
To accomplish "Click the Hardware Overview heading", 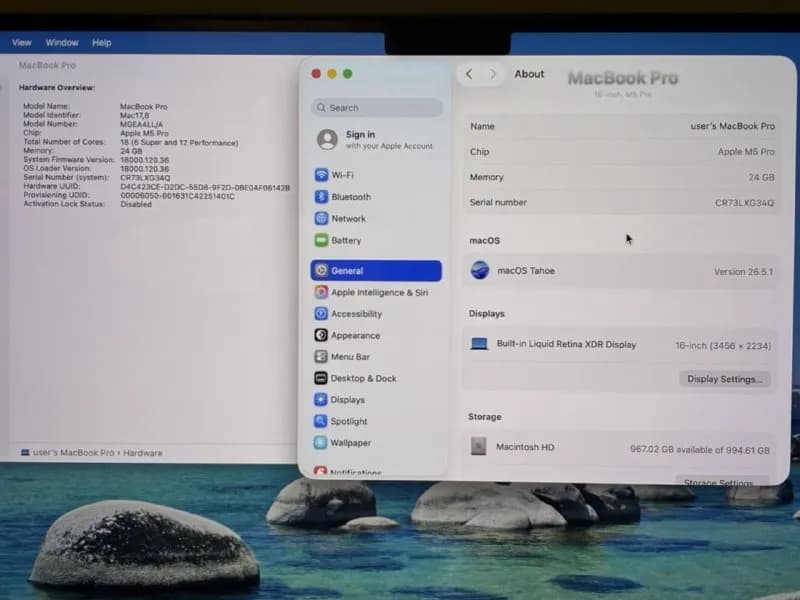I will pyautogui.click(x=57, y=87).
